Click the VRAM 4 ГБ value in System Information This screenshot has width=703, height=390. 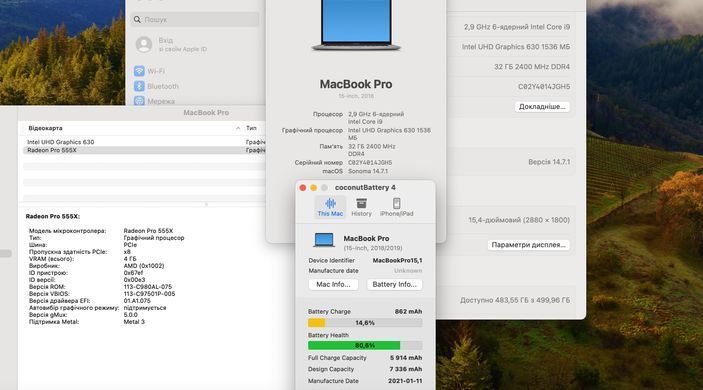130,259
